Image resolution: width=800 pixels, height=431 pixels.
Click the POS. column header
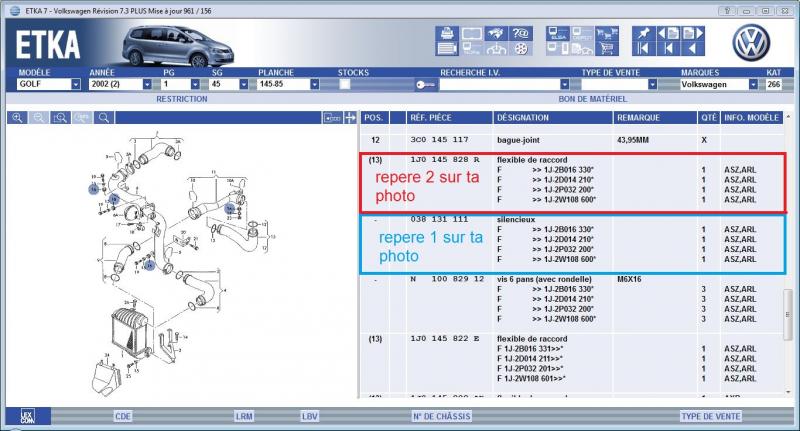pos(373,118)
